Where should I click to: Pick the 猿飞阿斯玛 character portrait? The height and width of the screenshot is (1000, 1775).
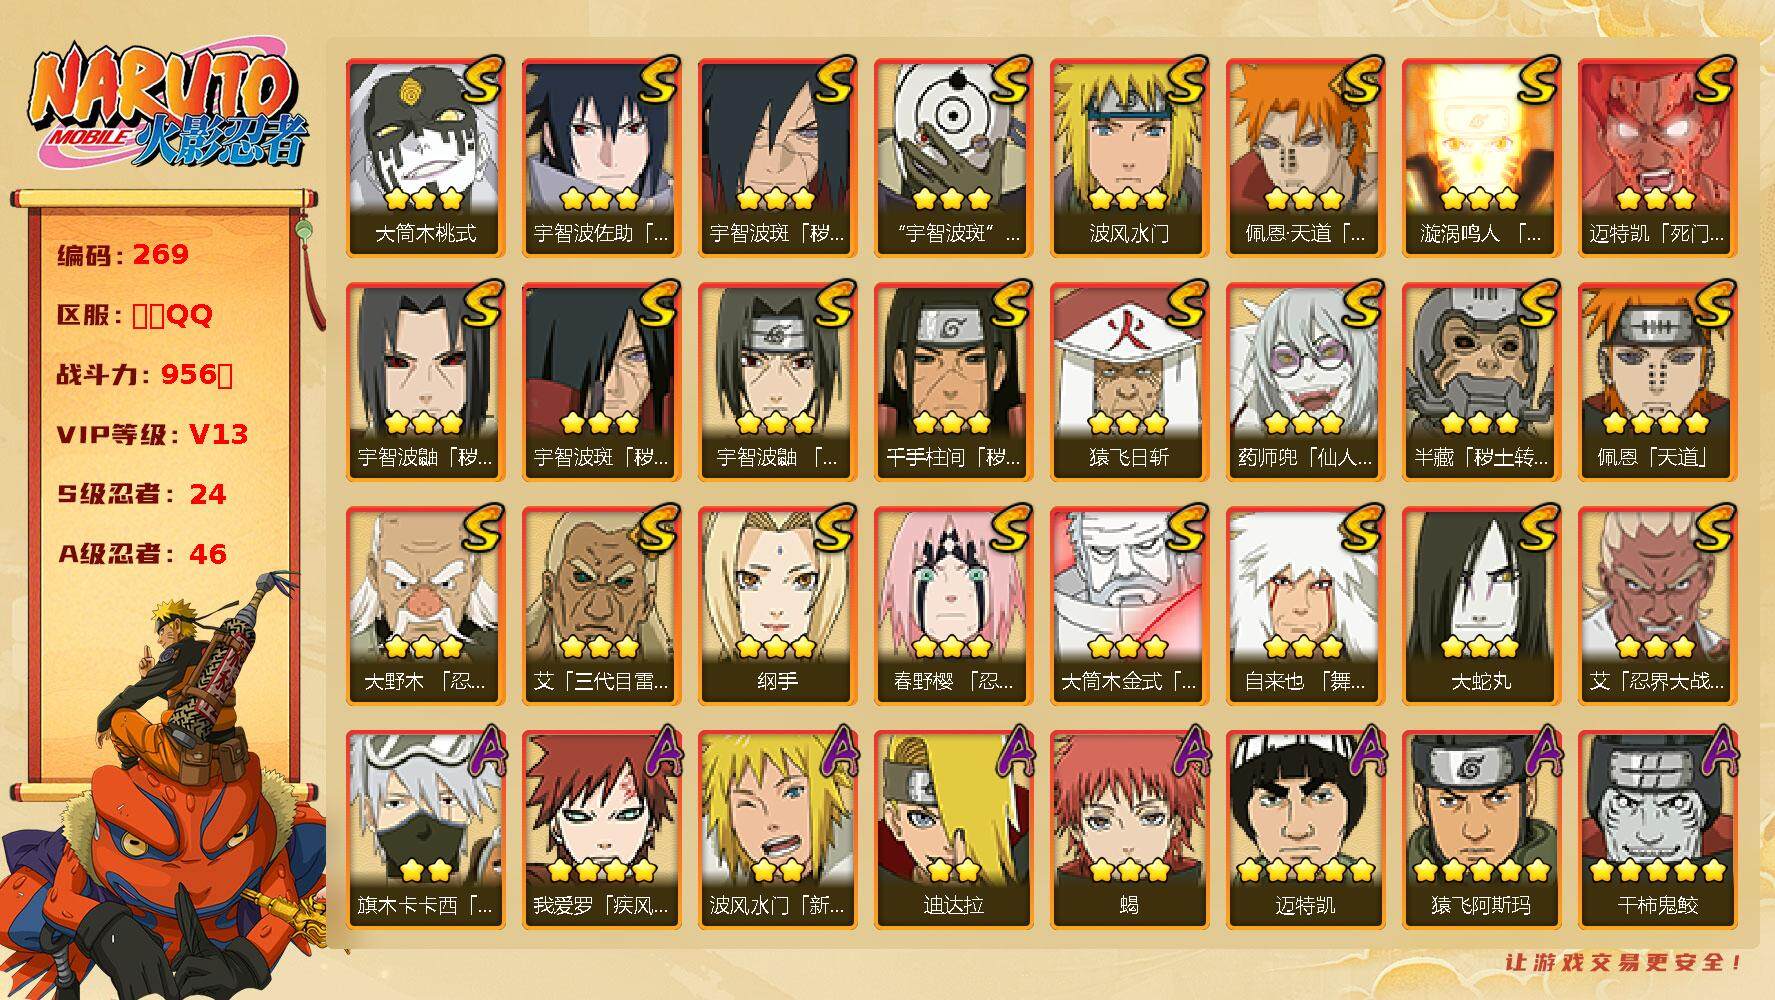(1482, 830)
